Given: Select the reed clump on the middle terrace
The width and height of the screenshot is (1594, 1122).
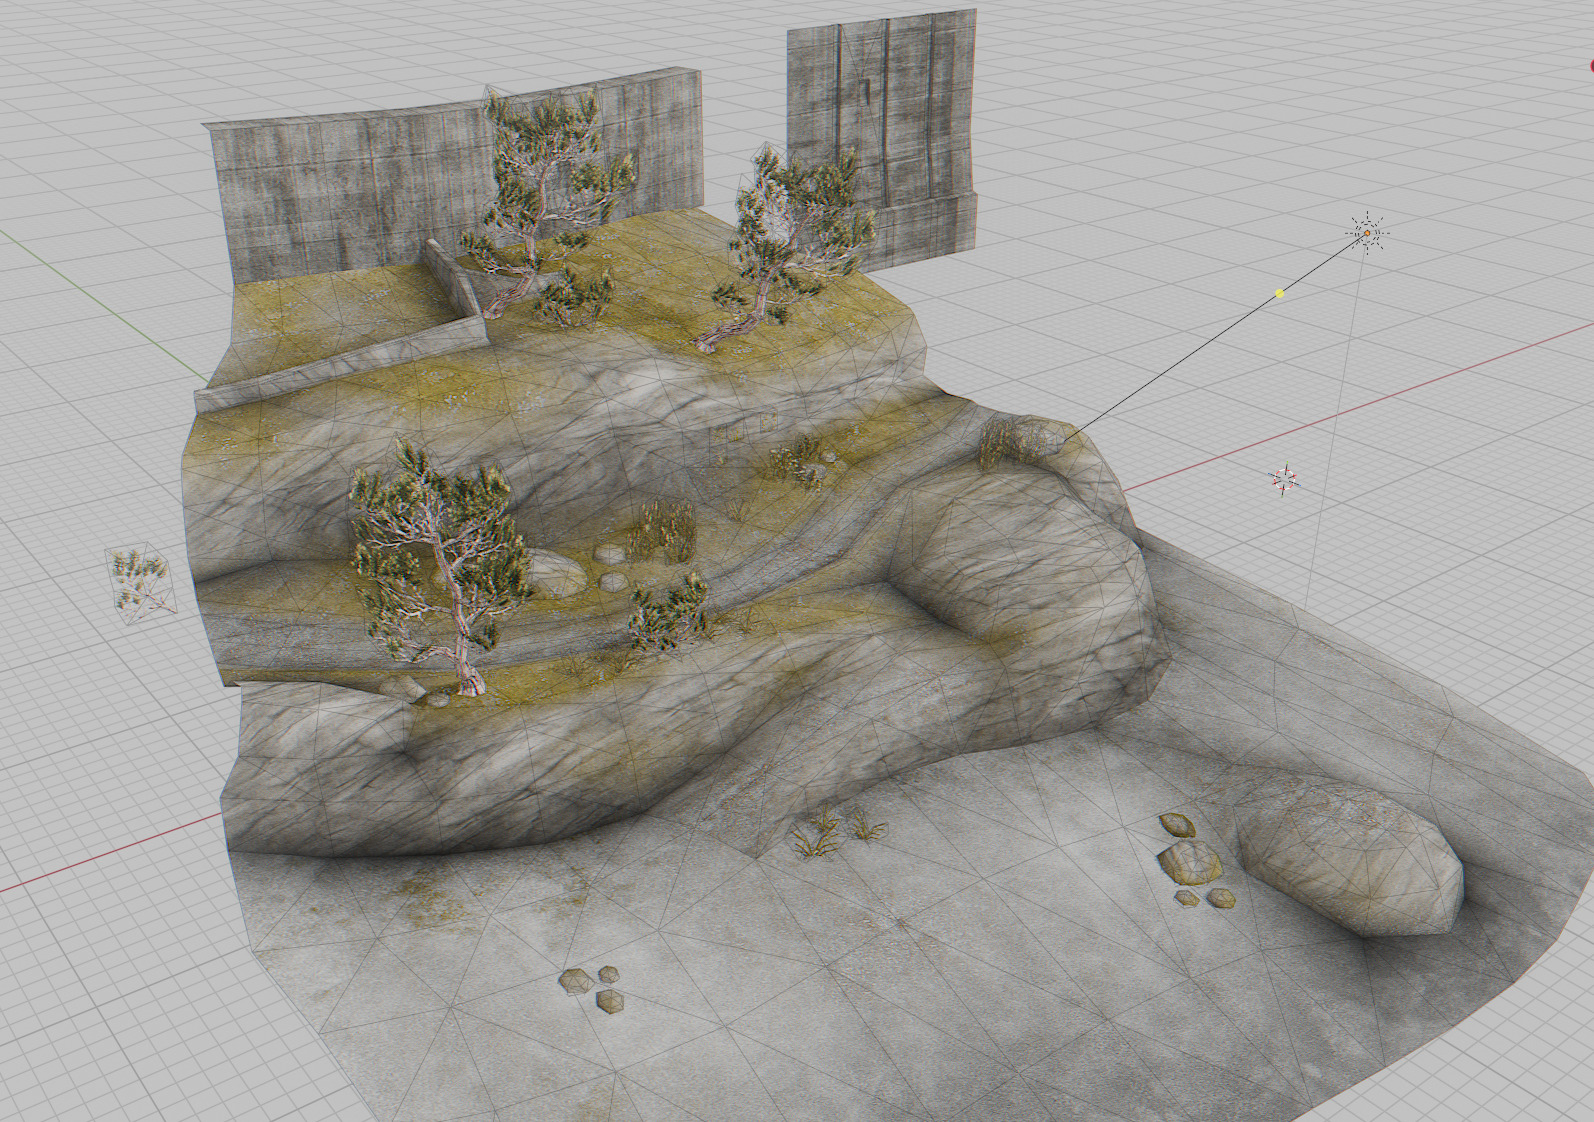Looking at the screenshot, I should pos(662,530).
